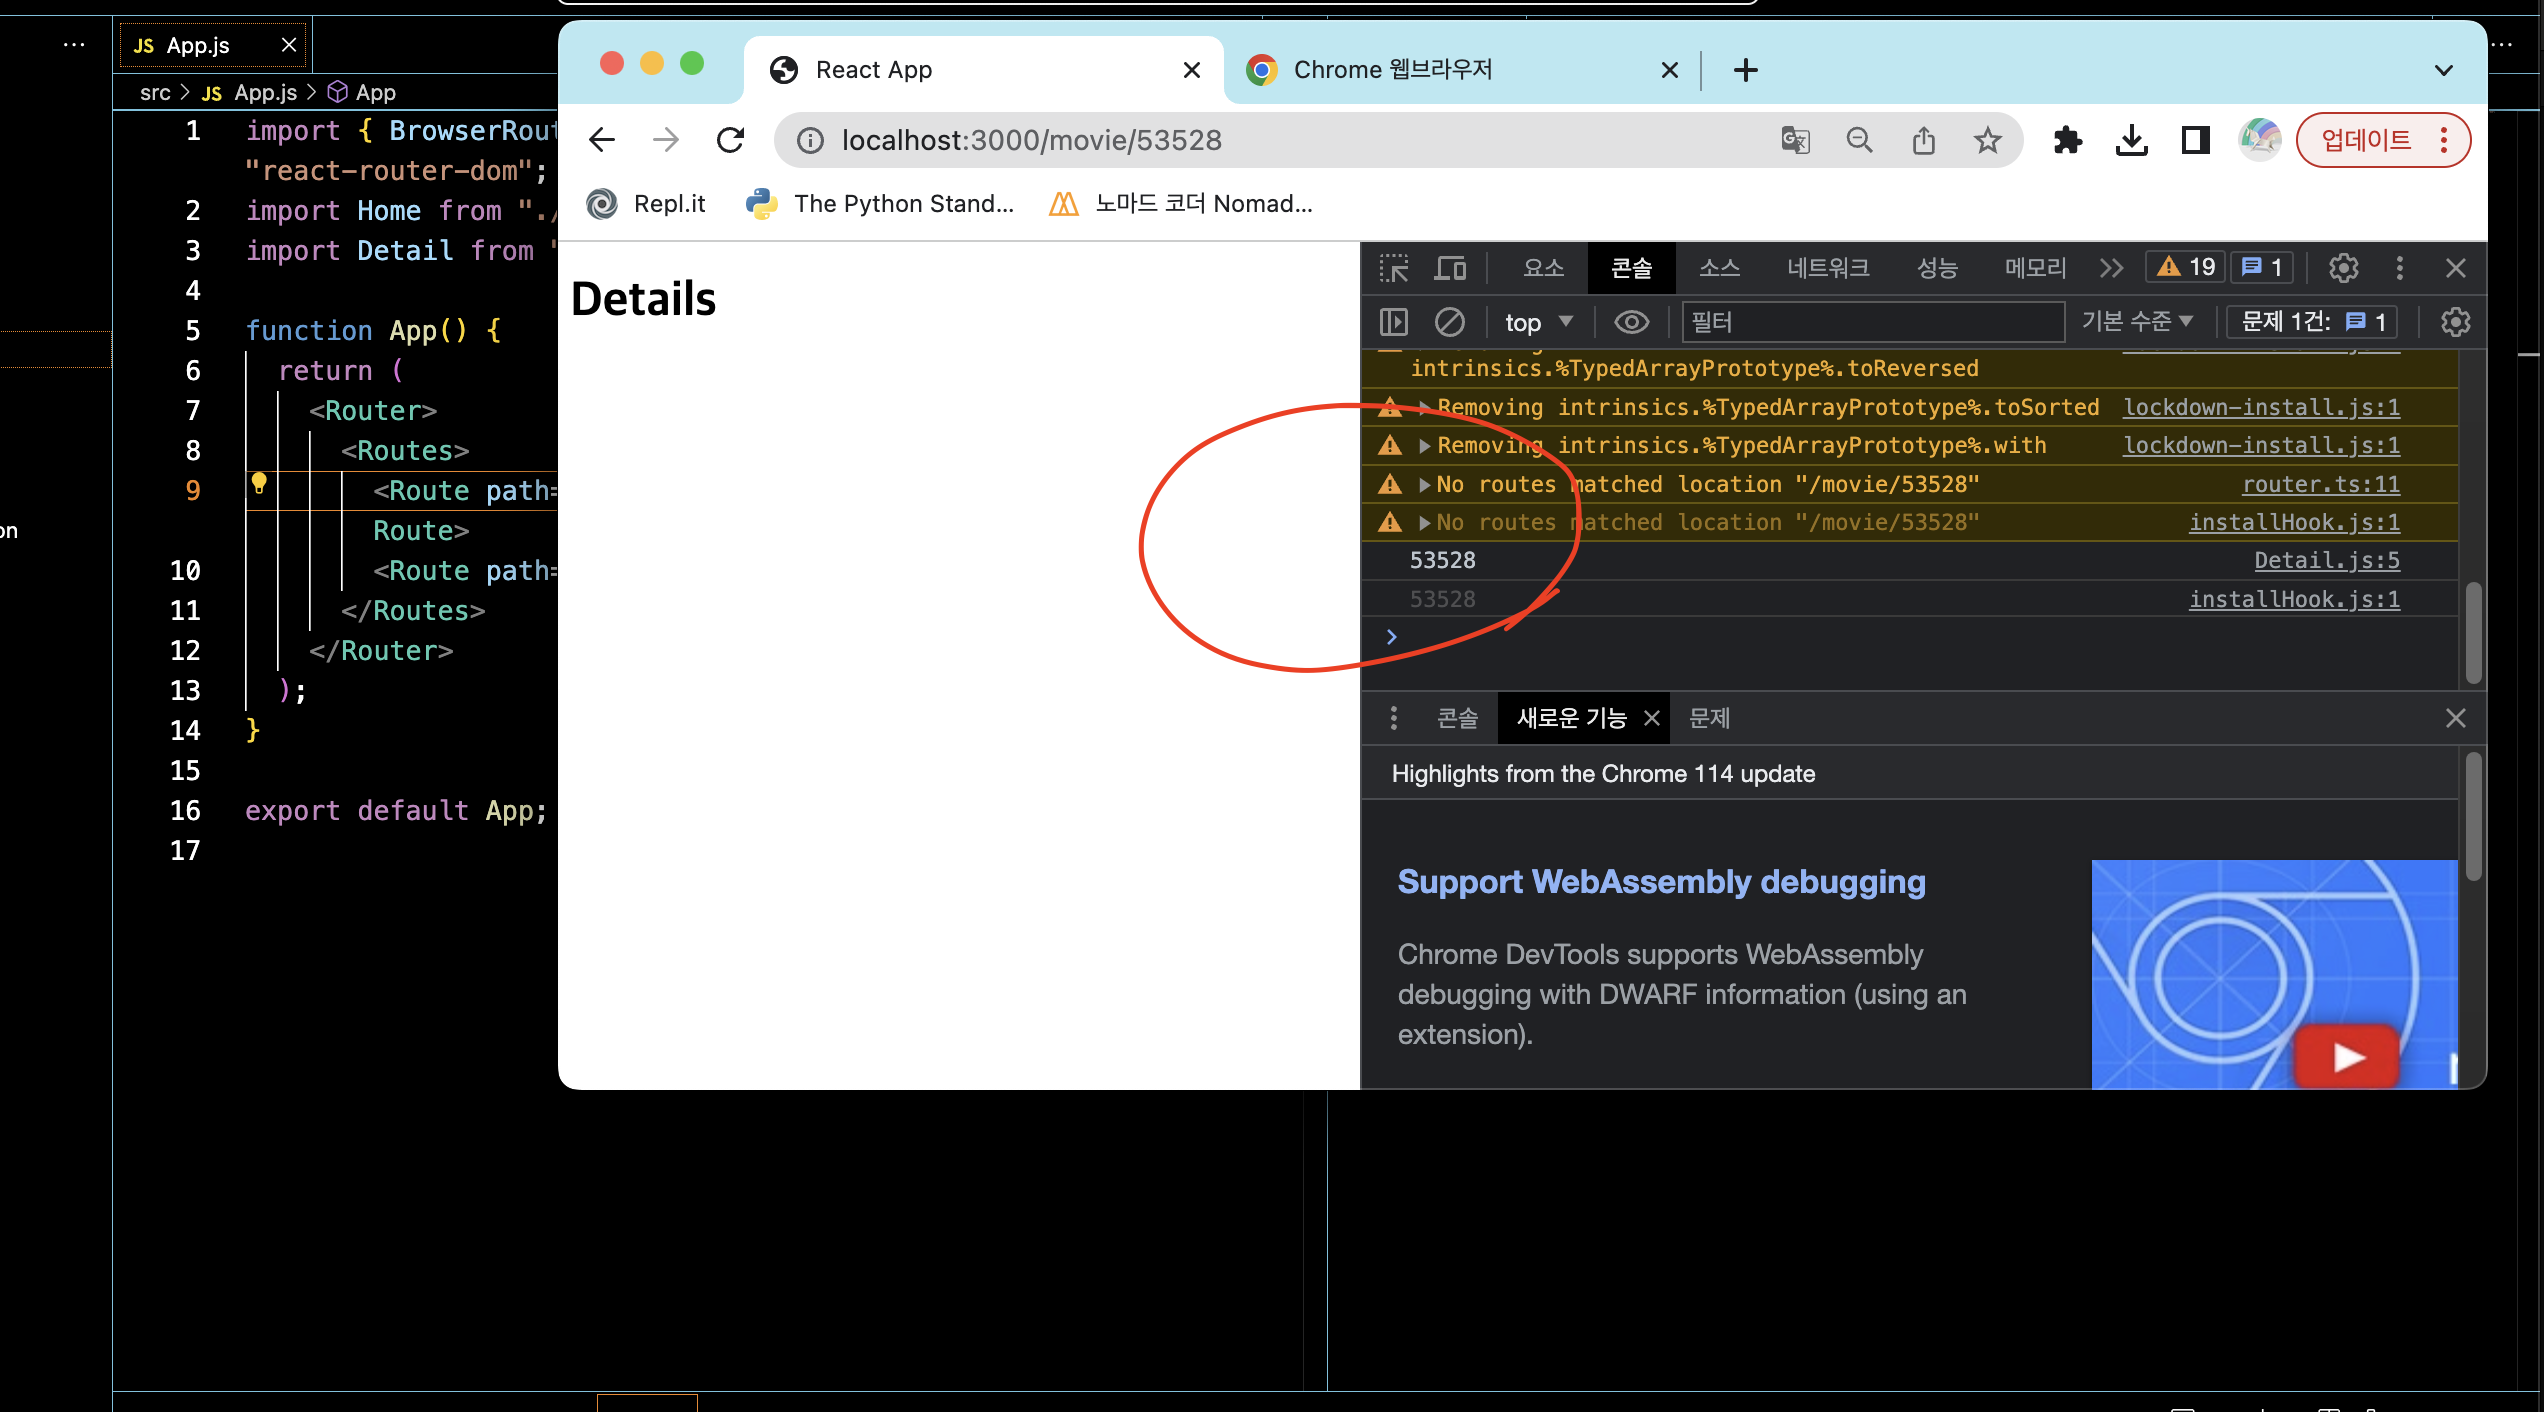Switch to the Chrome 웹브라우저 tab
The width and height of the screenshot is (2544, 1412).
click(x=1392, y=70)
